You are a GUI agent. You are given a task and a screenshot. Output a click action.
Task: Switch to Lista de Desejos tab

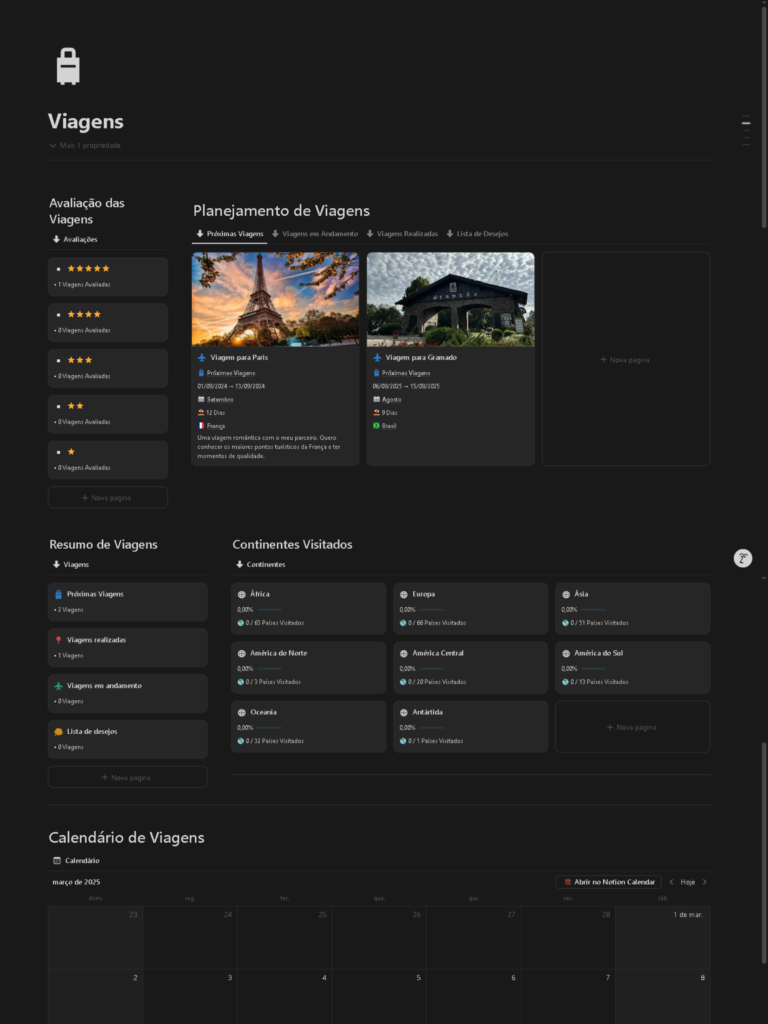(x=477, y=234)
